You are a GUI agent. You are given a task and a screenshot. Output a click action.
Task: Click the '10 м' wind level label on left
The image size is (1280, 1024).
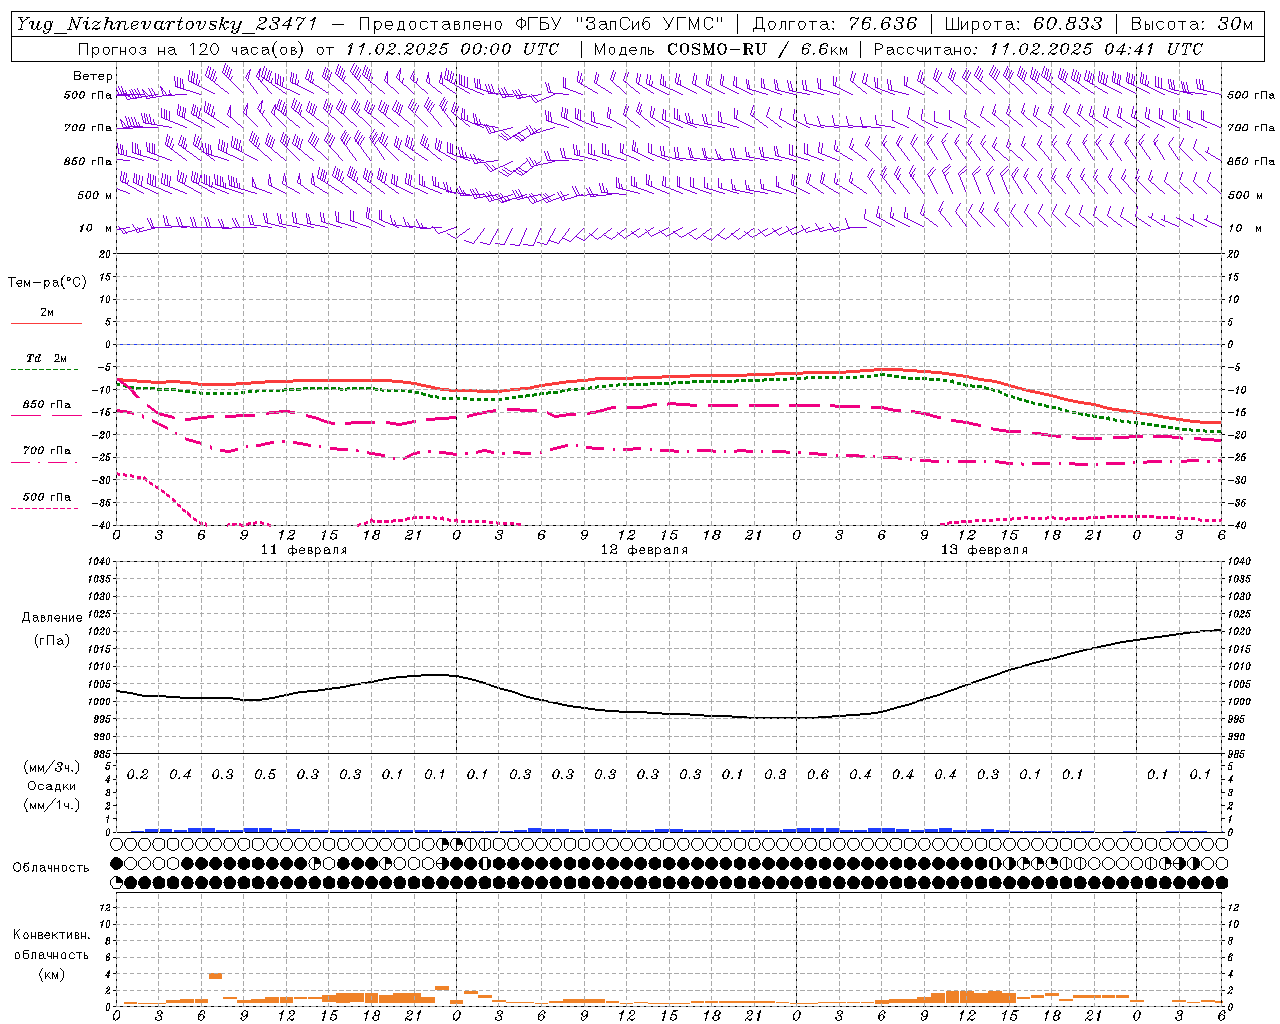pos(96,228)
